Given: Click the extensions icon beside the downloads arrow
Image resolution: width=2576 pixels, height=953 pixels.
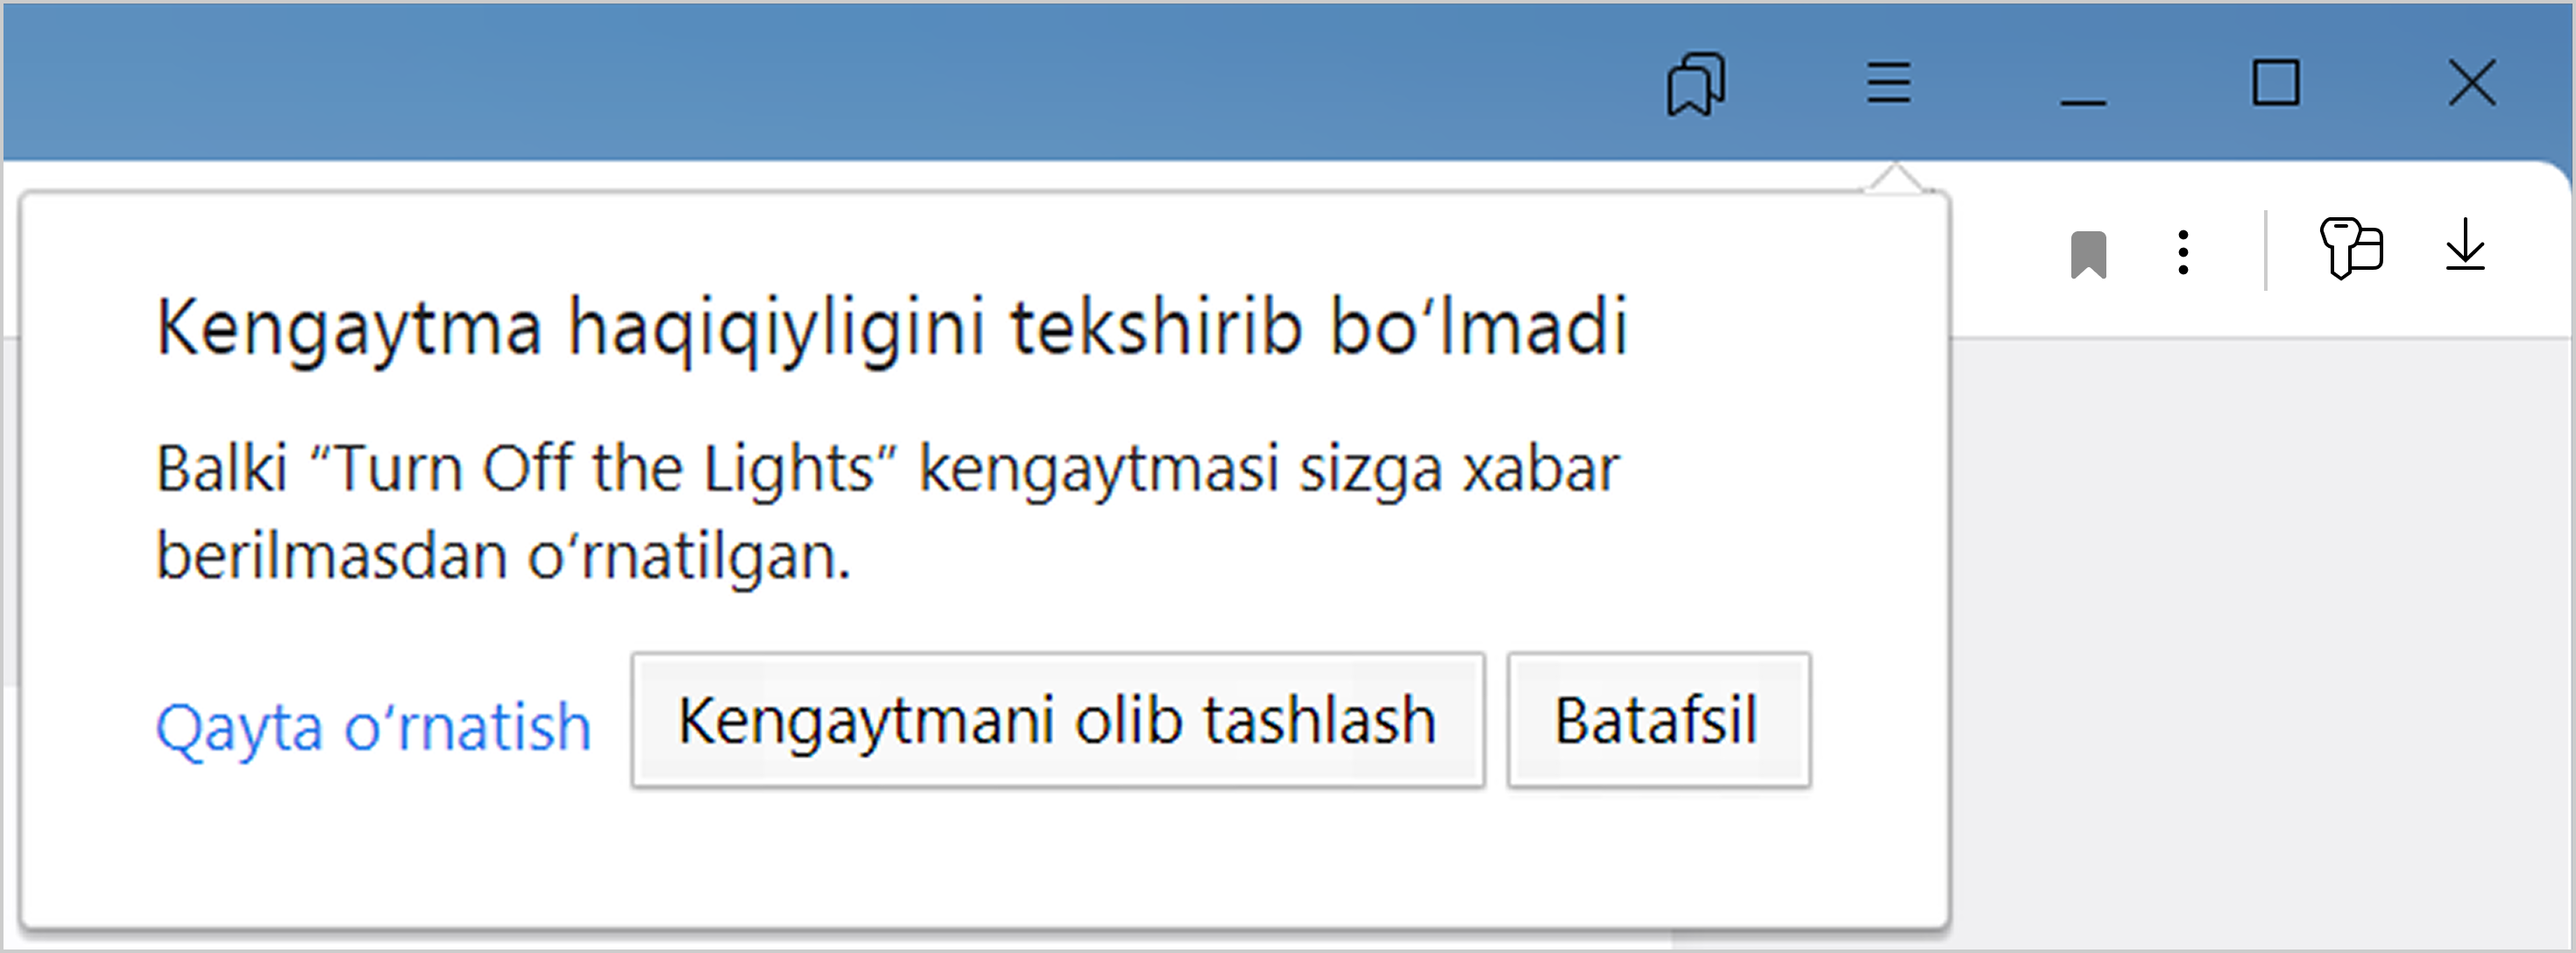Looking at the screenshot, I should click(x=2351, y=249).
